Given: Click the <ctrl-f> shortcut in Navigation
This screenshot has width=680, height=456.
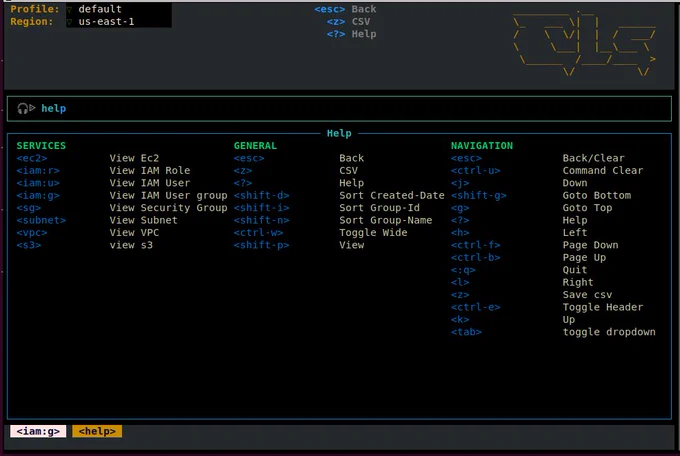Looking at the screenshot, I should pos(476,245).
